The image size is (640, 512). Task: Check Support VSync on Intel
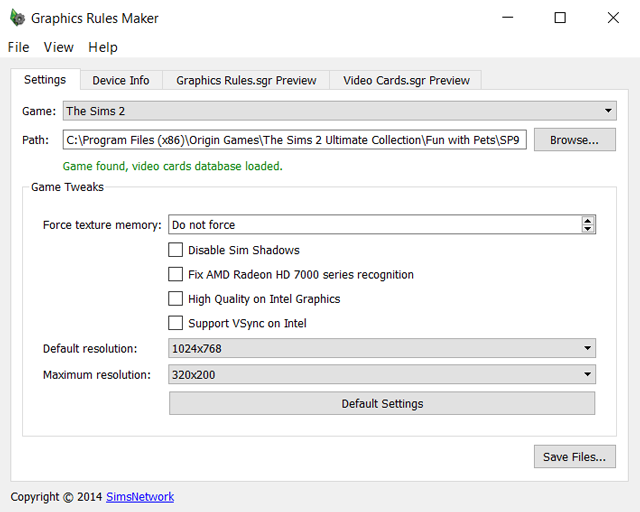[x=176, y=323]
